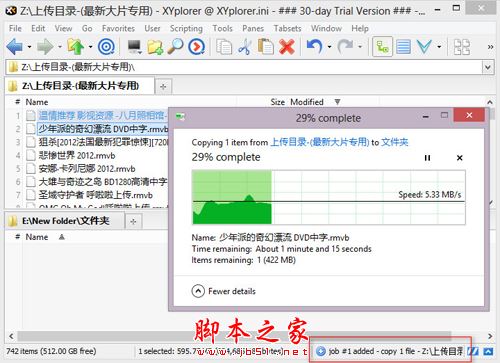The image size is (500, 363).
Task: Select file 少年派的奇幻漂流 DVD中字.rmvb
Action: (103, 129)
